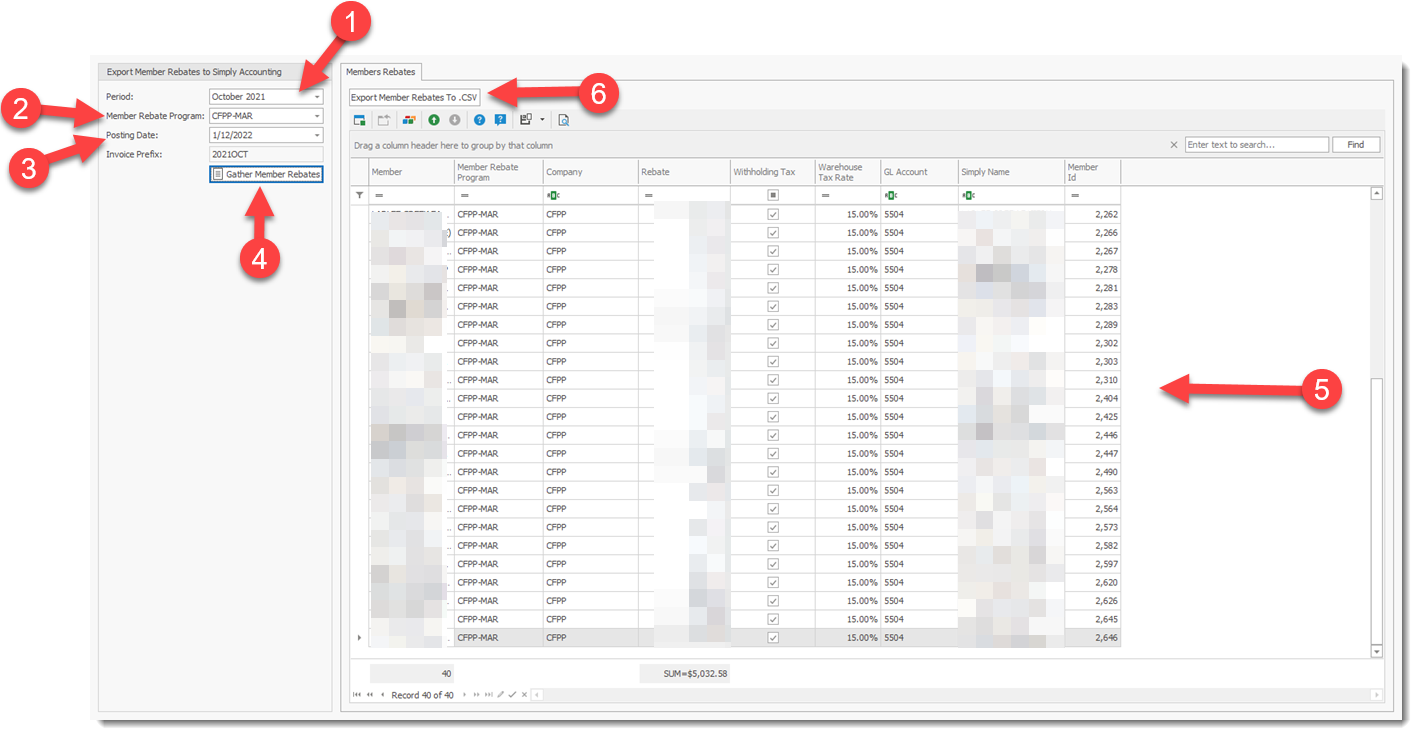Commit changes with the checkmark navigator icon
The height and width of the screenshot is (735, 1417).
[512, 694]
